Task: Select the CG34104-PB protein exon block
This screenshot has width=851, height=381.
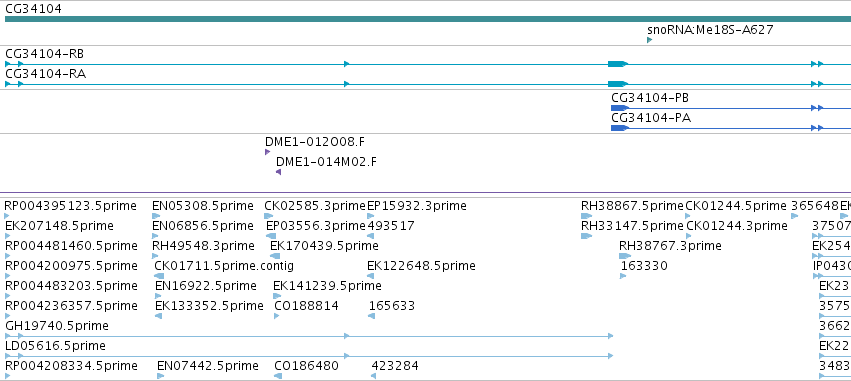Action: point(619,108)
